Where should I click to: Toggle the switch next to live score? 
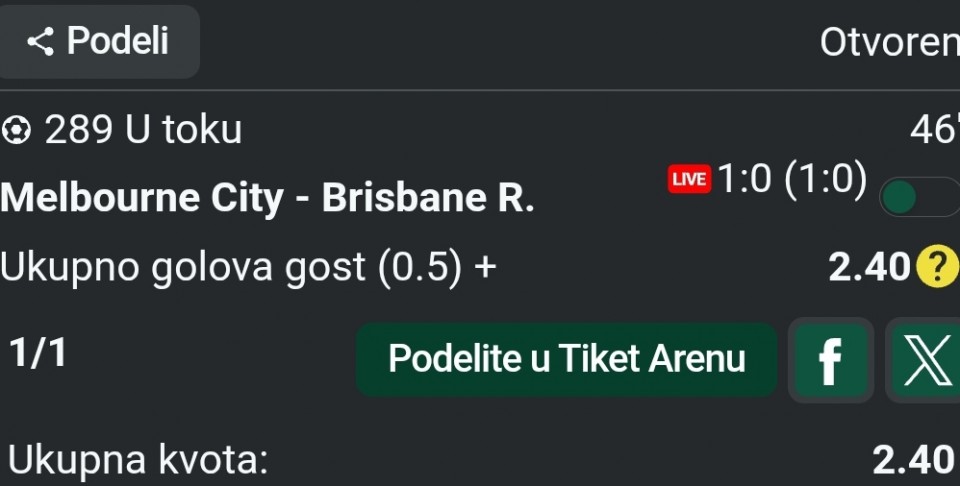916,198
